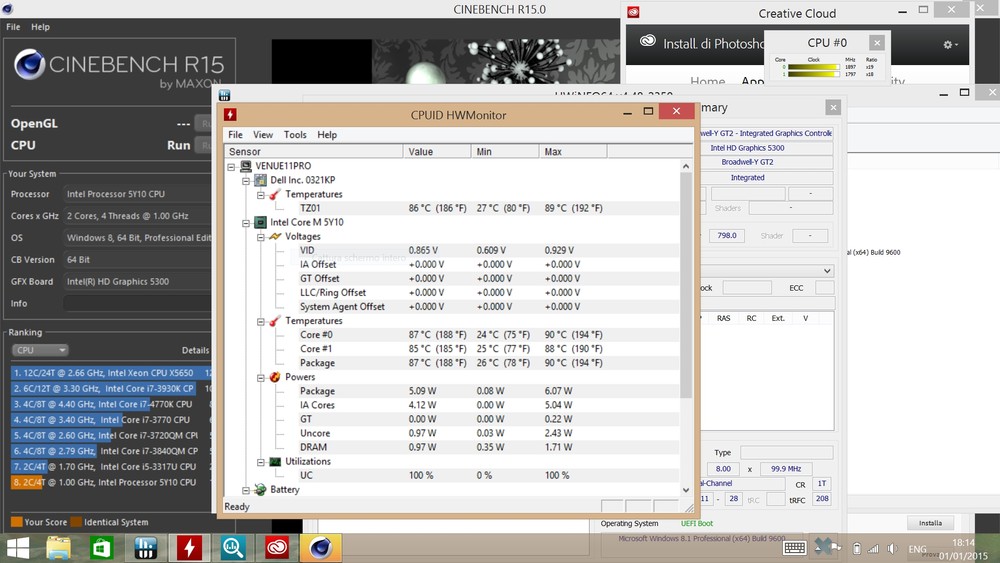Viewport: 1000px width, 563px height.
Task: Click the Intel Core M 5Y10 chip icon
Action: tap(260, 223)
